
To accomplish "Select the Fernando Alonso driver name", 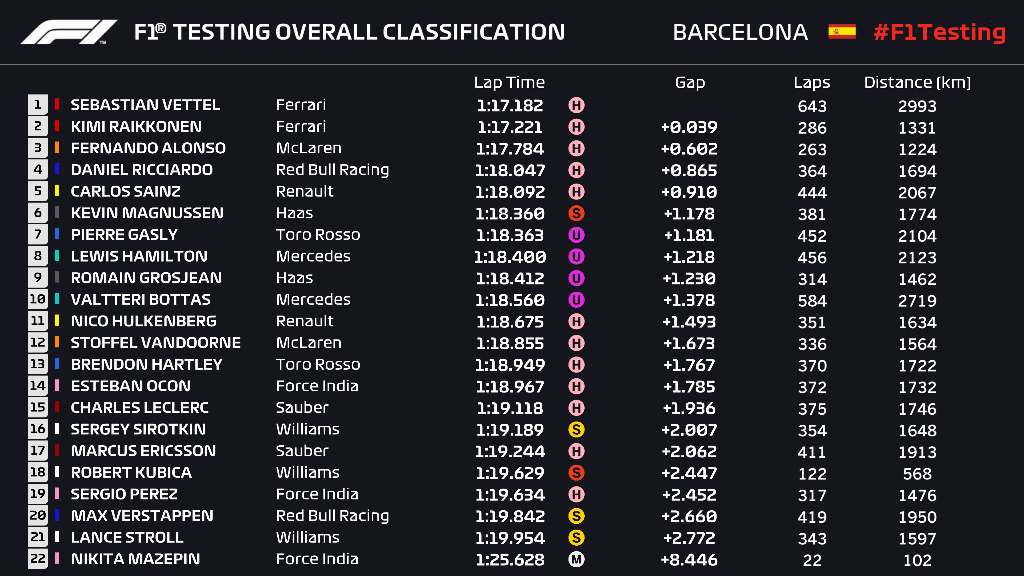I will click(x=148, y=148).
